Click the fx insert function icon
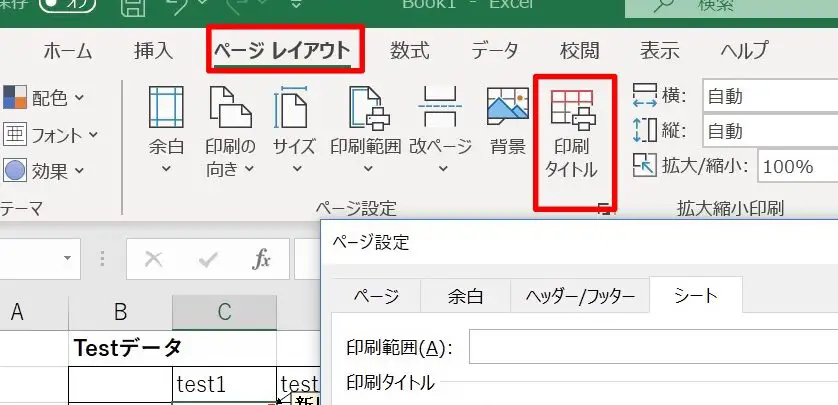Image resolution: width=838 pixels, height=405 pixels. (261, 260)
